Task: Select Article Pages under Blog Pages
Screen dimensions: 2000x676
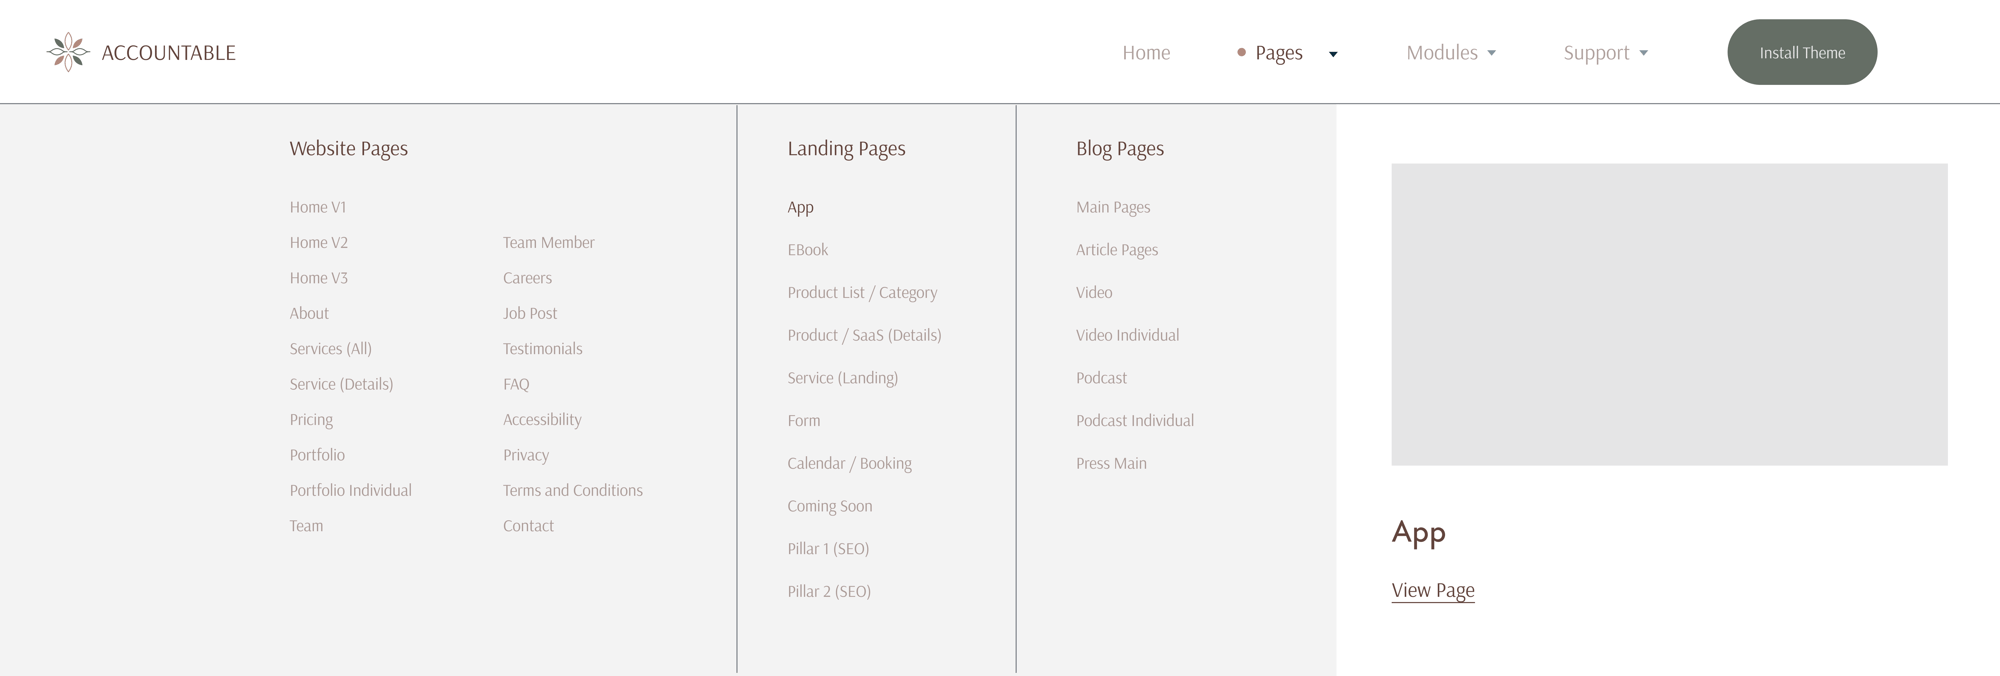Action: click(1116, 250)
